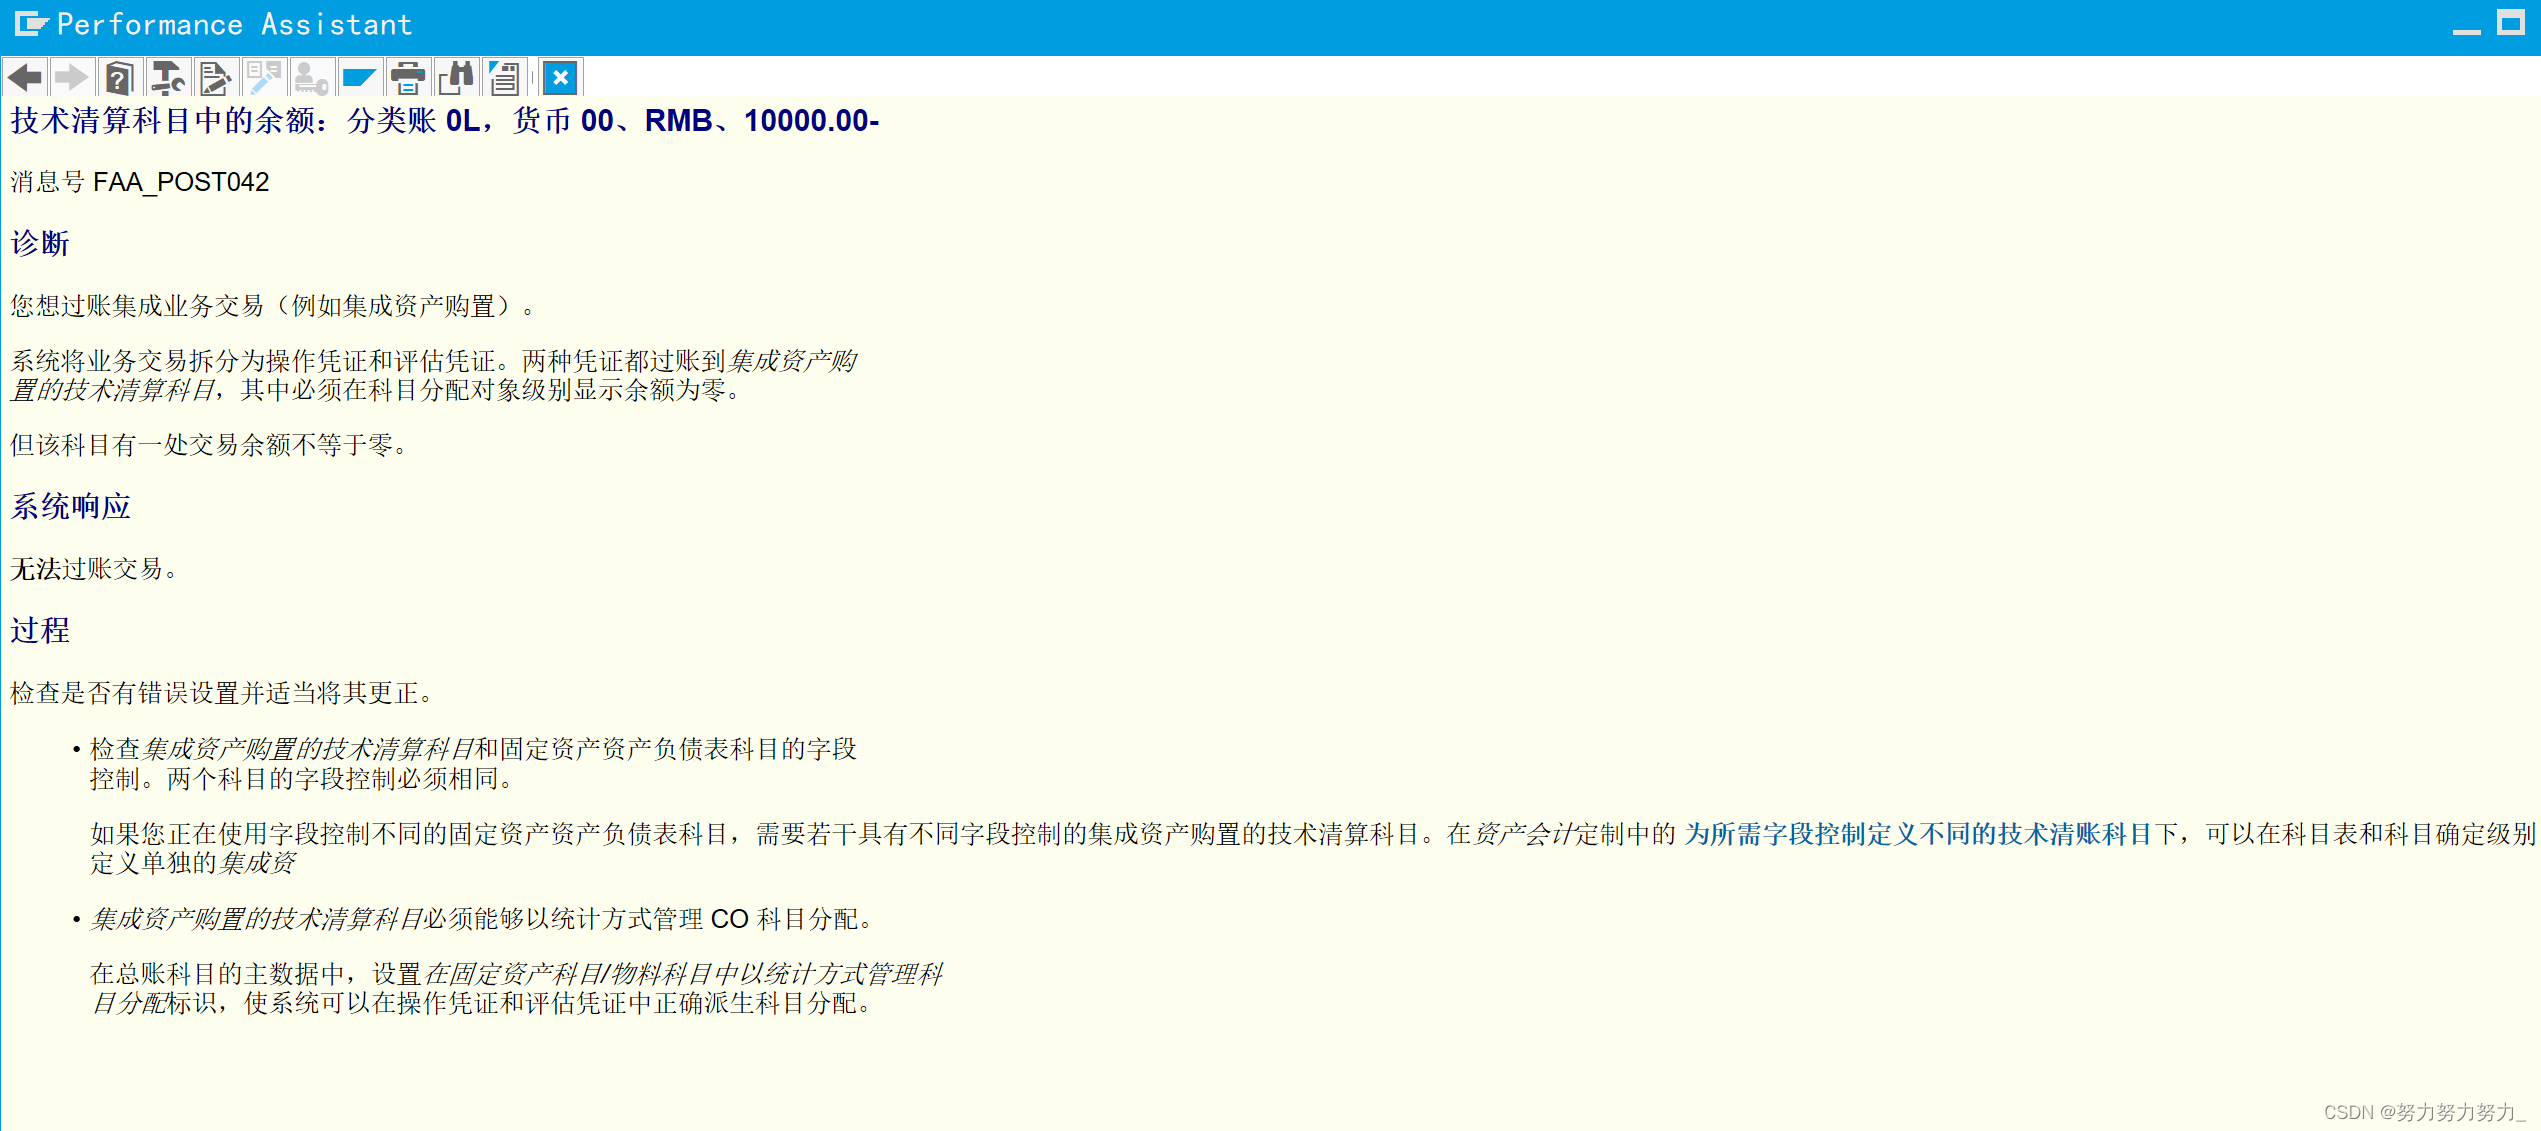Click the sentence 您想过账集成业务交易

(x=273, y=306)
